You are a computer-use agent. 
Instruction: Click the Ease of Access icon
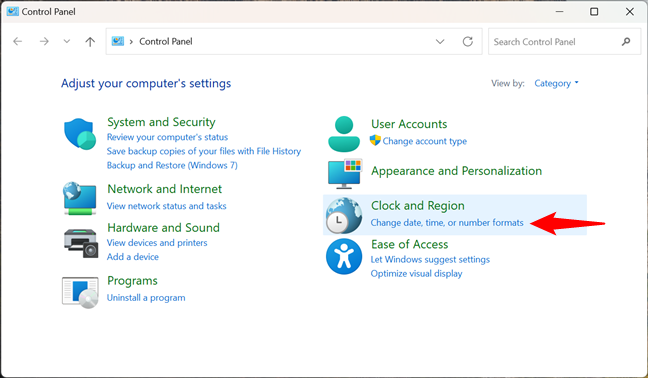344,257
